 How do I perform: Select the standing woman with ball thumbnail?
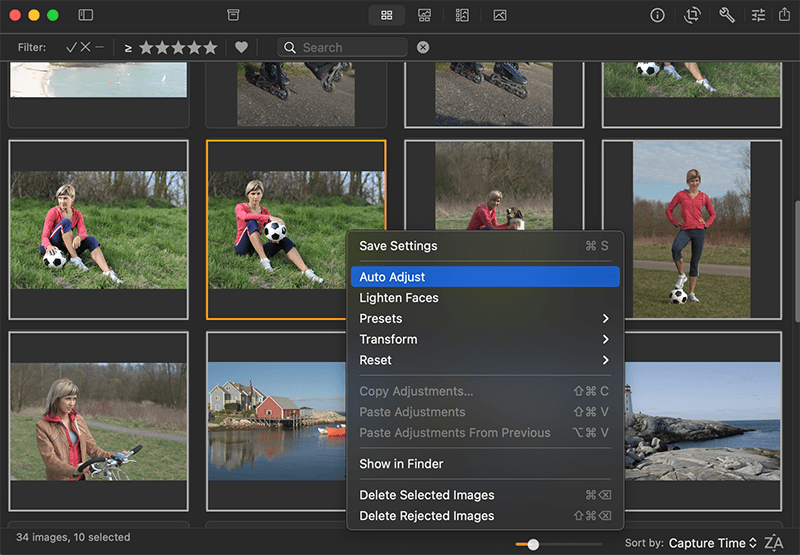(x=692, y=230)
